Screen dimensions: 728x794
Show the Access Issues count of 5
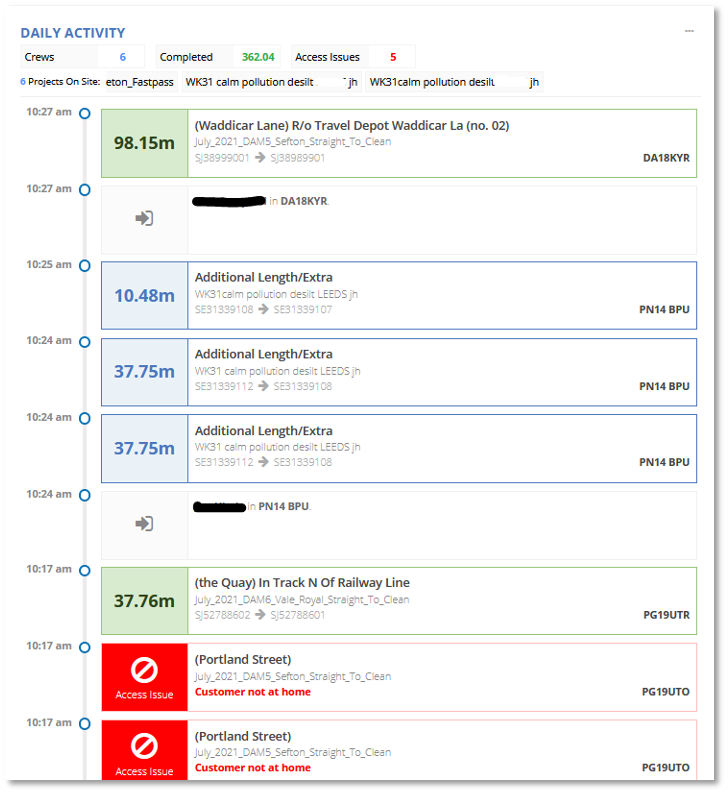[350, 57]
